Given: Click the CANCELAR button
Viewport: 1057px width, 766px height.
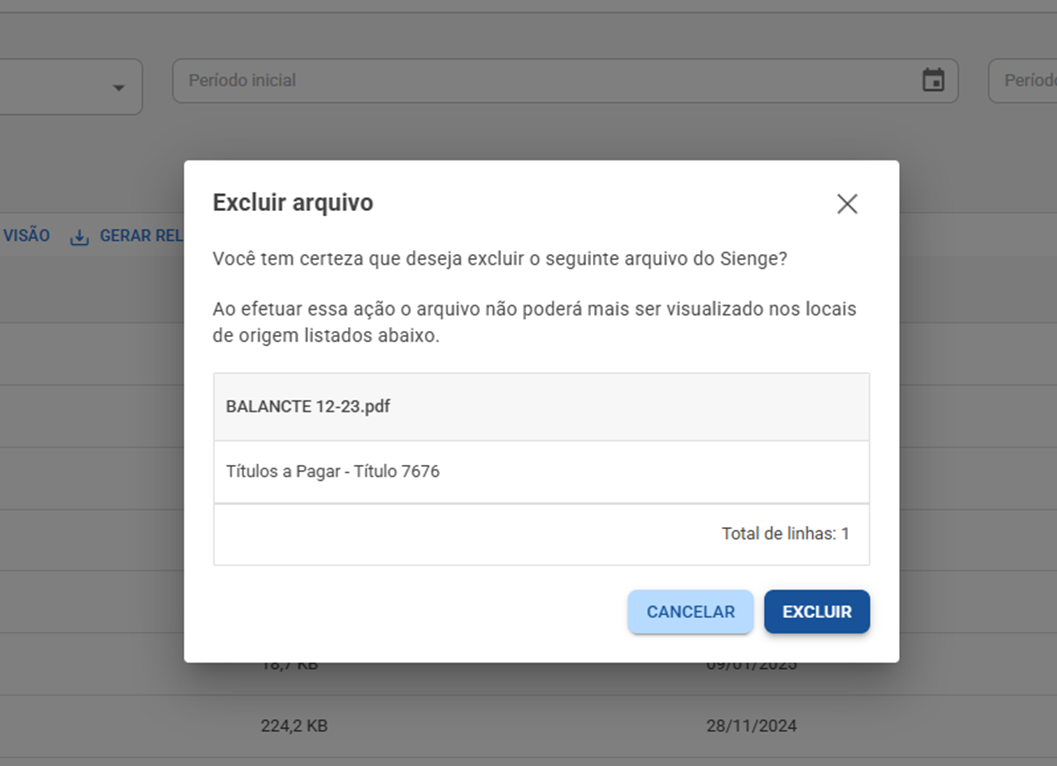Looking at the screenshot, I should click(690, 612).
